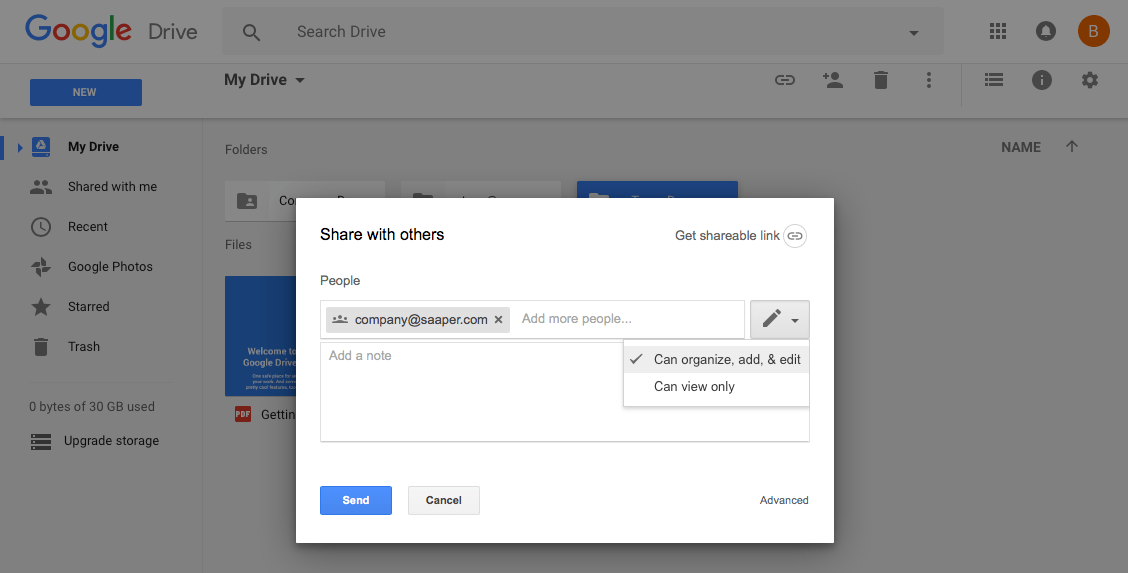Open the notifications bell
1128x573 pixels.
(x=1045, y=31)
